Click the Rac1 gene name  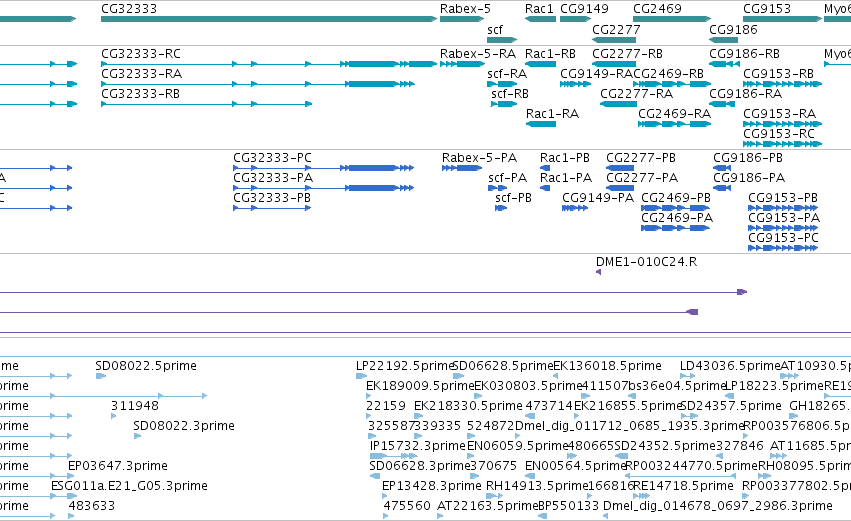539,9
